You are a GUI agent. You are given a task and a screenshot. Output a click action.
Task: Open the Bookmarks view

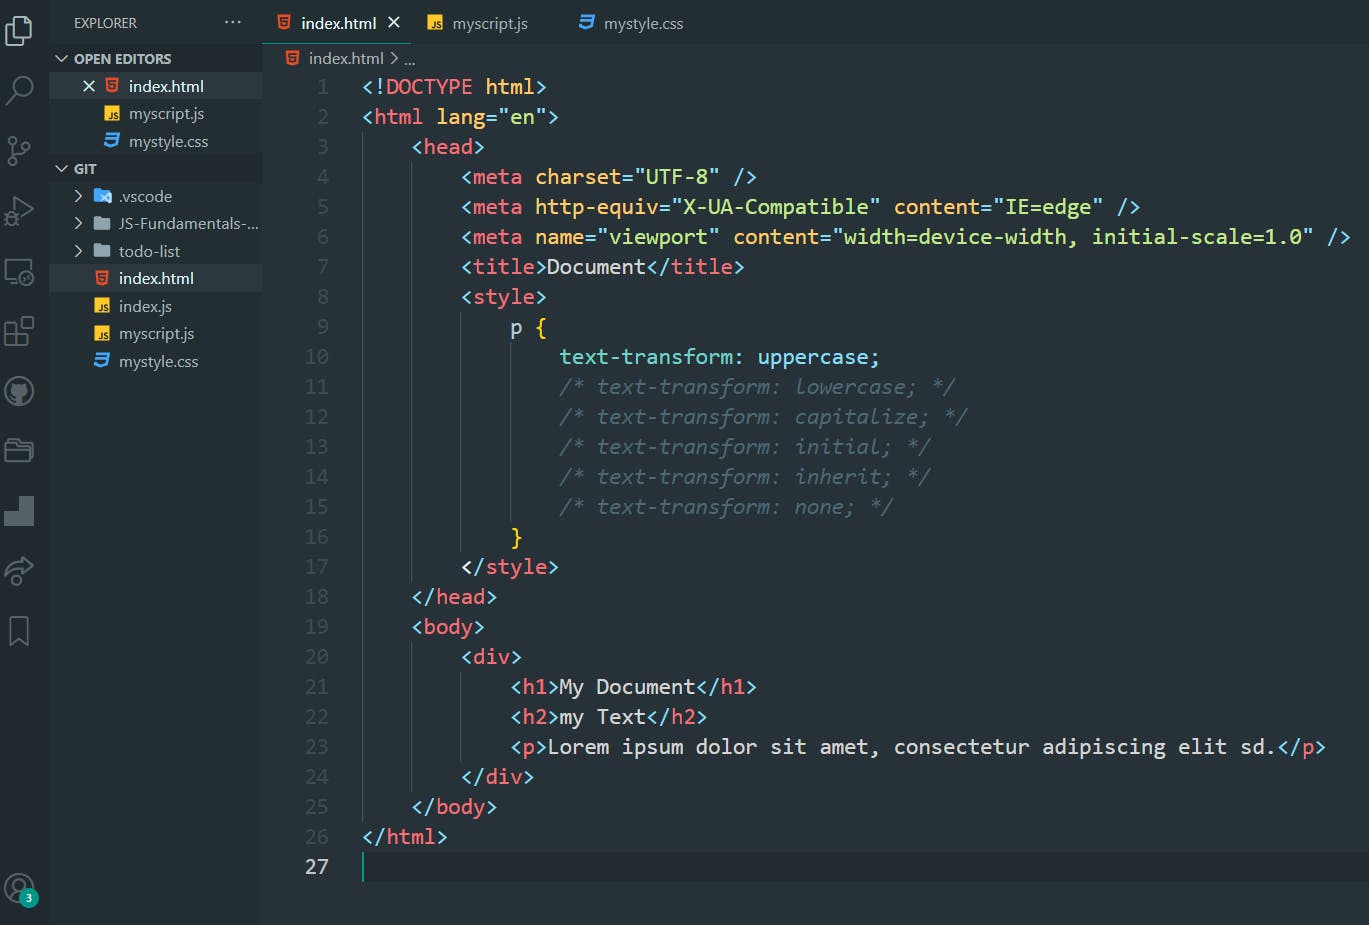click(x=19, y=631)
